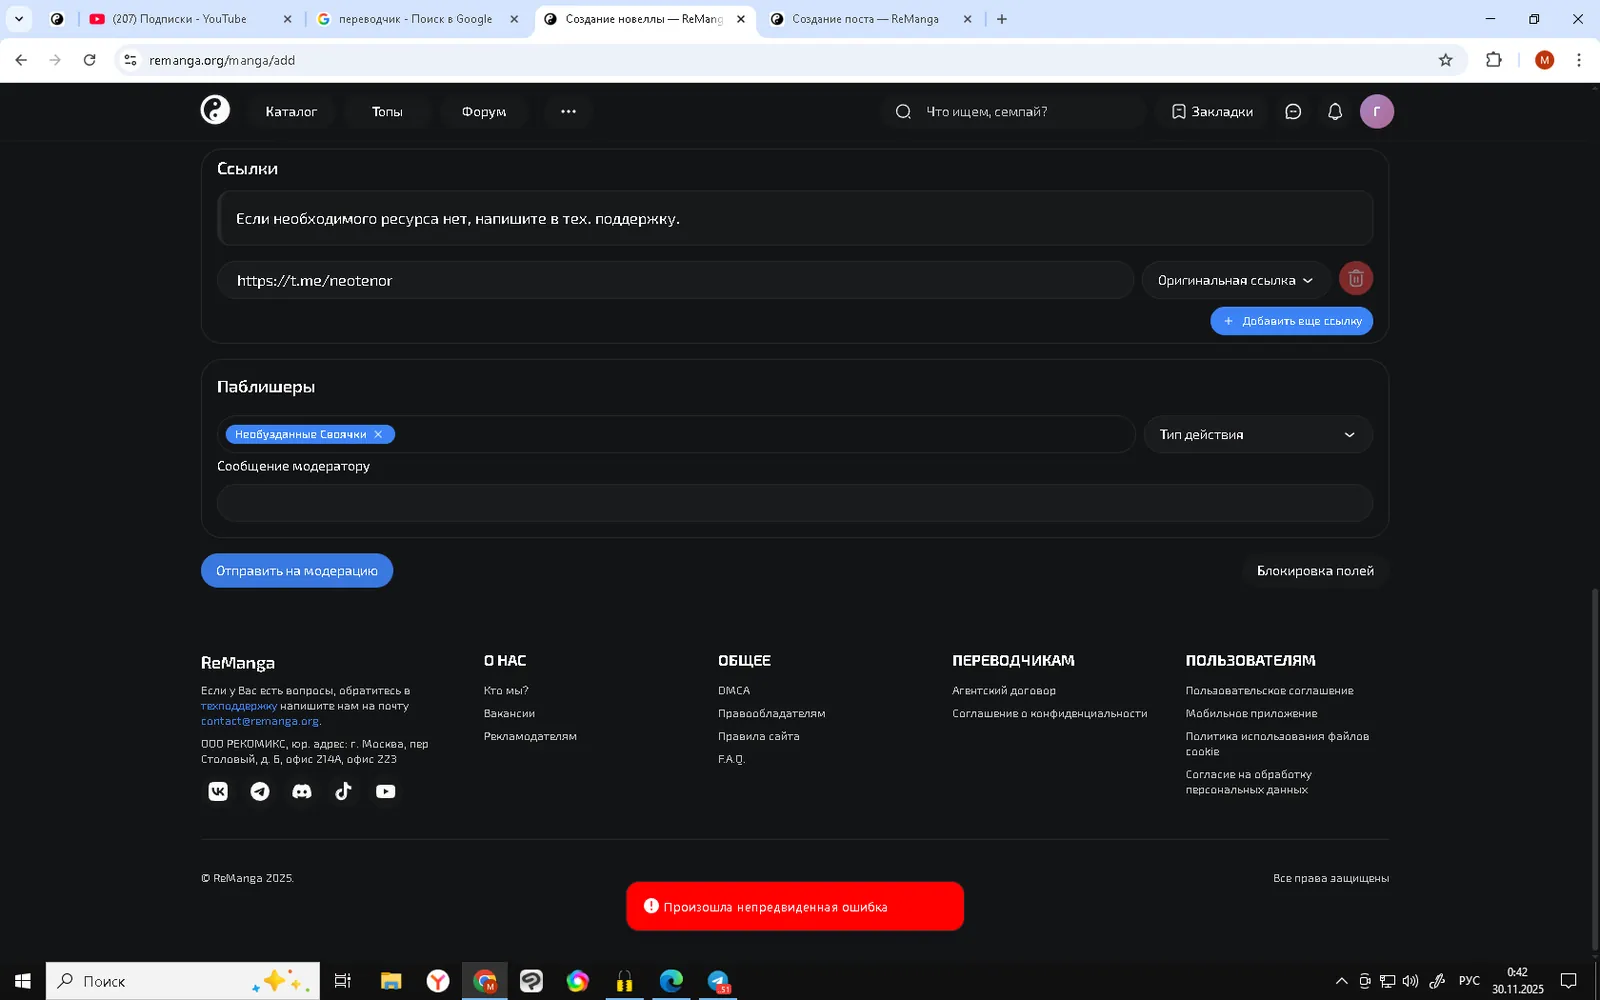This screenshot has height=1000, width=1600.
Task: Open Правообладателям footer link
Action: coord(772,714)
